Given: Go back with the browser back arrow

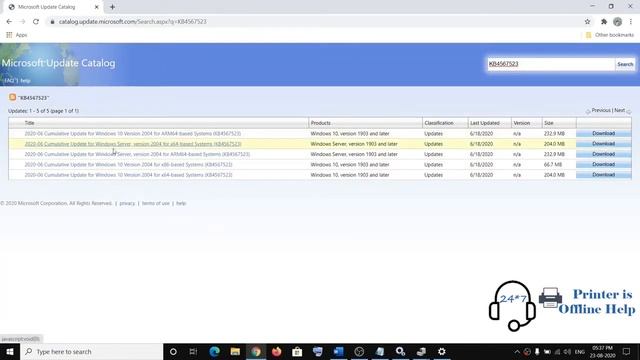Looking at the screenshot, I should tap(9, 22).
